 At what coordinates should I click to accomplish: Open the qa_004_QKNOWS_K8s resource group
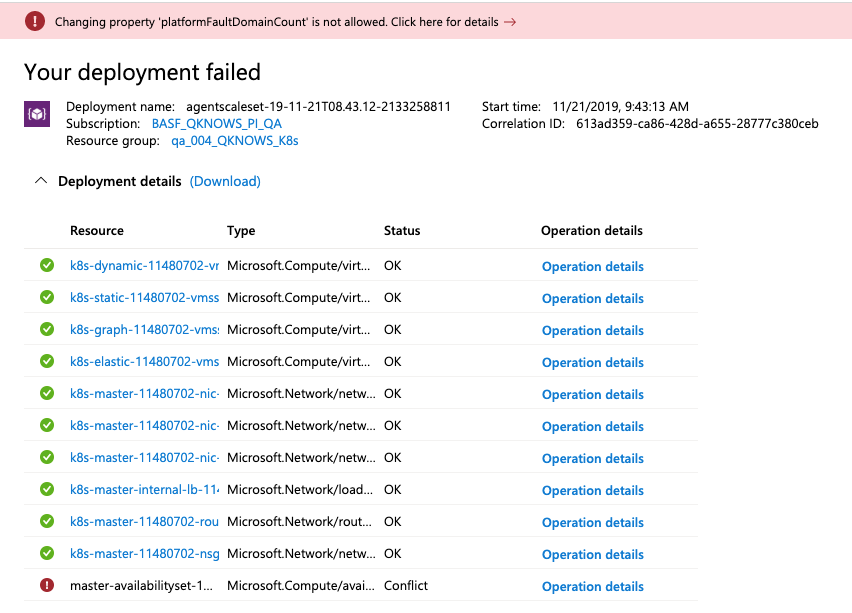pos(235,141)
